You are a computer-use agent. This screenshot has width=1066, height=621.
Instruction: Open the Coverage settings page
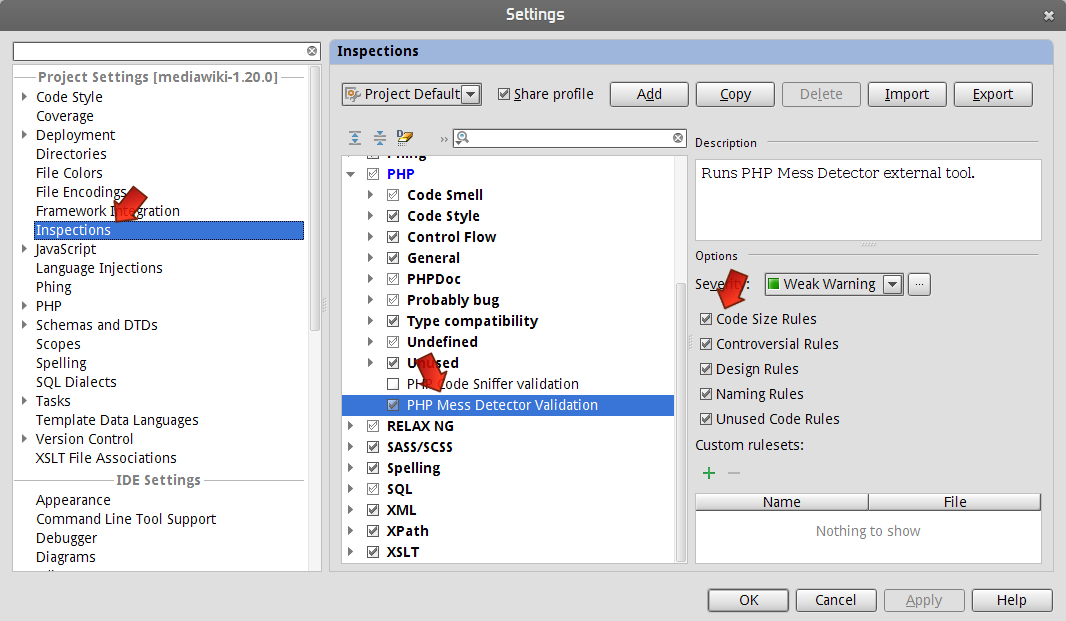[65, 116]
